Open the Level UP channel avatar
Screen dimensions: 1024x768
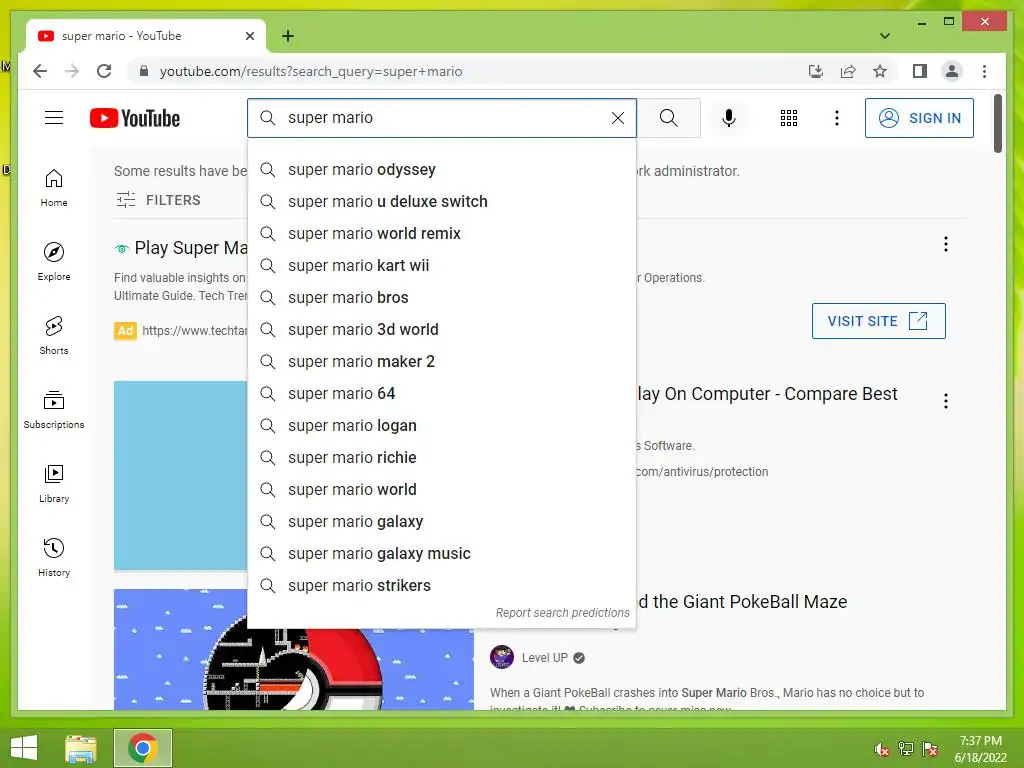tap(502, 657)
